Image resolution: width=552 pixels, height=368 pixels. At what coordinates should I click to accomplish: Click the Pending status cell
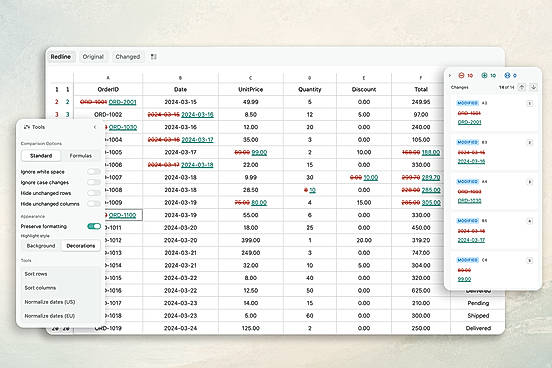point(478,303)
